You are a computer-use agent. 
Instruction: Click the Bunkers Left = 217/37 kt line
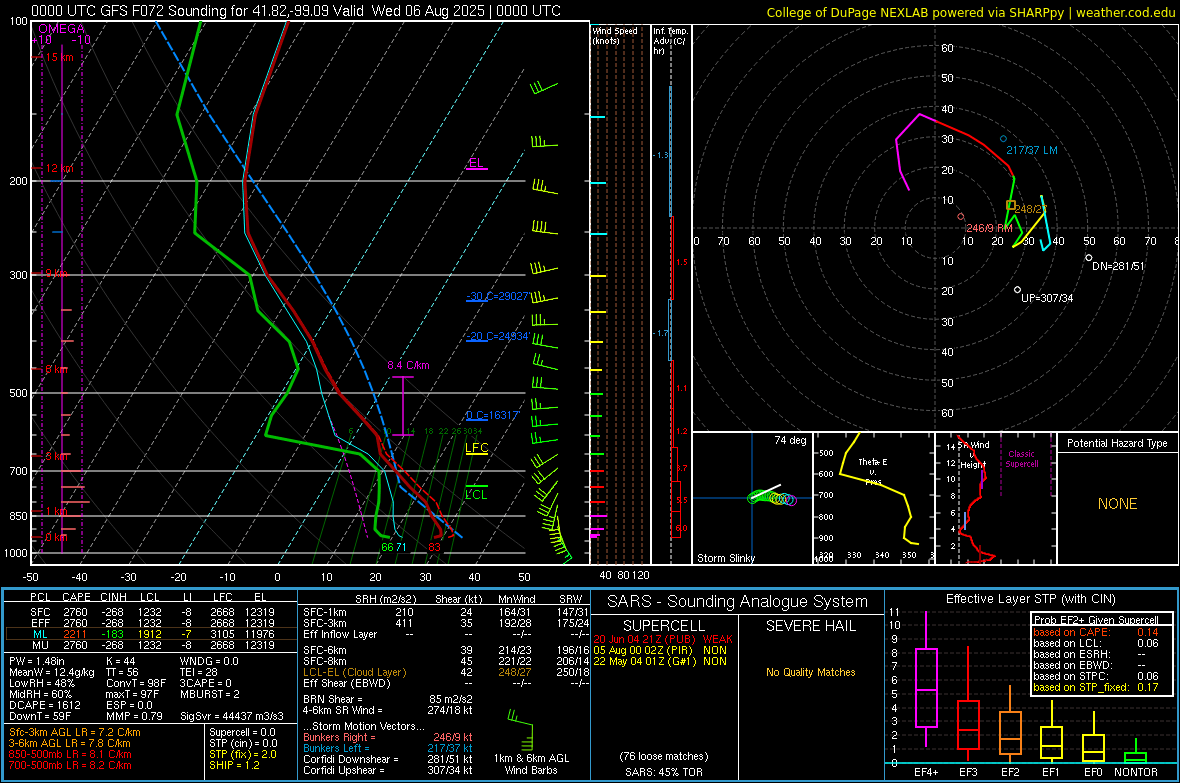388,748
